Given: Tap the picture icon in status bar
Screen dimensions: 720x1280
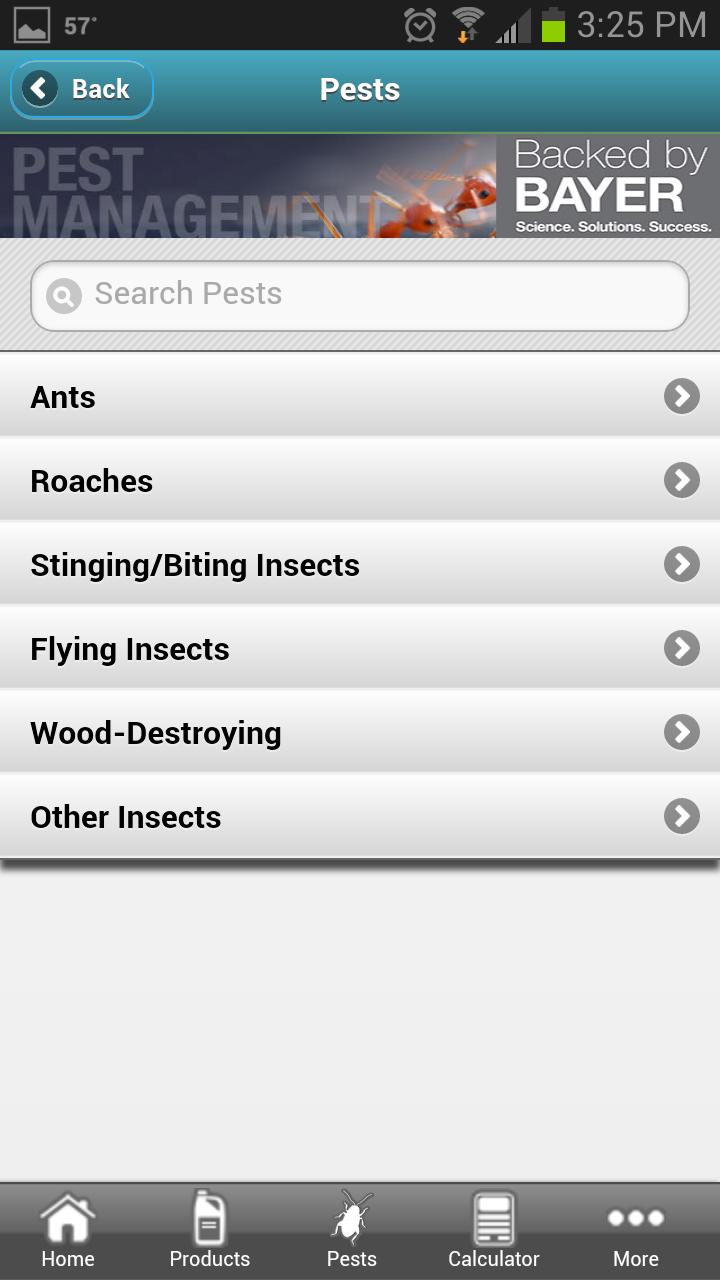Looking at the screenshot, I should point(31,25).
